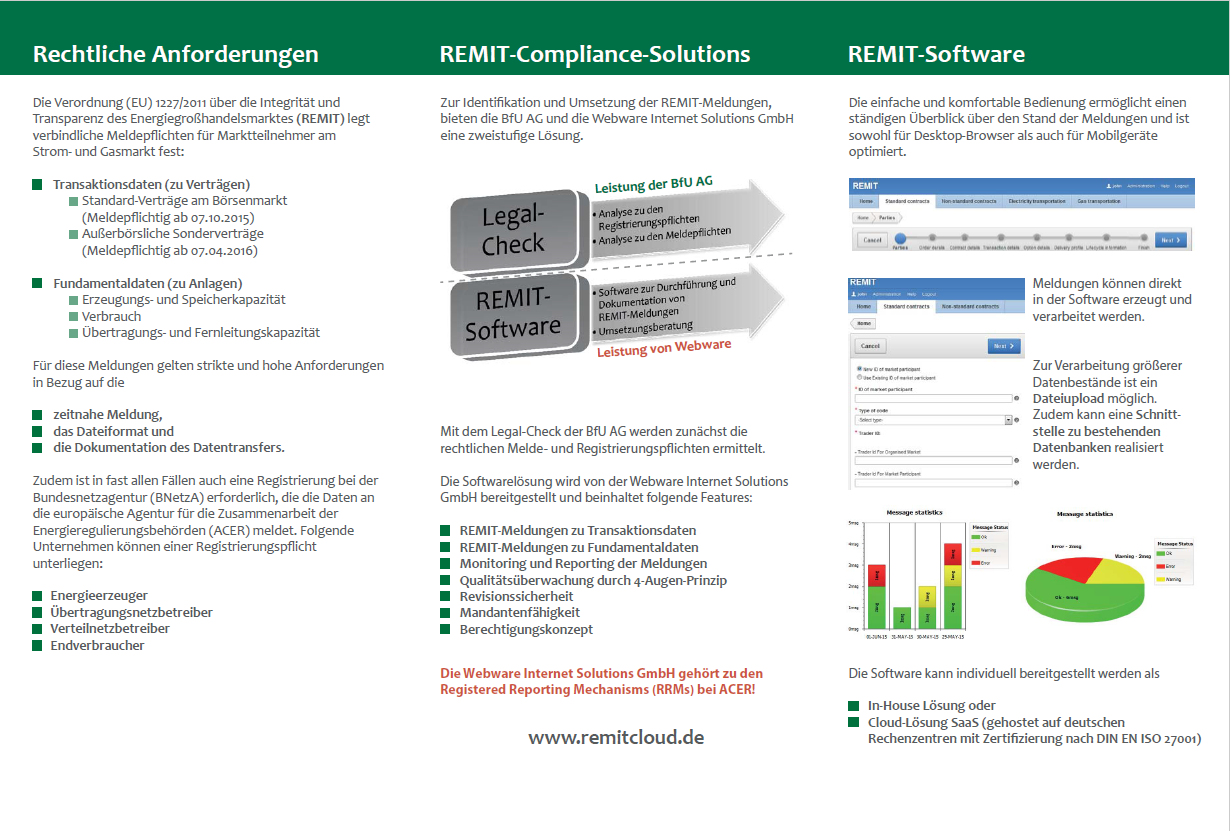Click the active blue Parties step circle
This screenshot has height=831, width=1230.
tap(900, 239)
